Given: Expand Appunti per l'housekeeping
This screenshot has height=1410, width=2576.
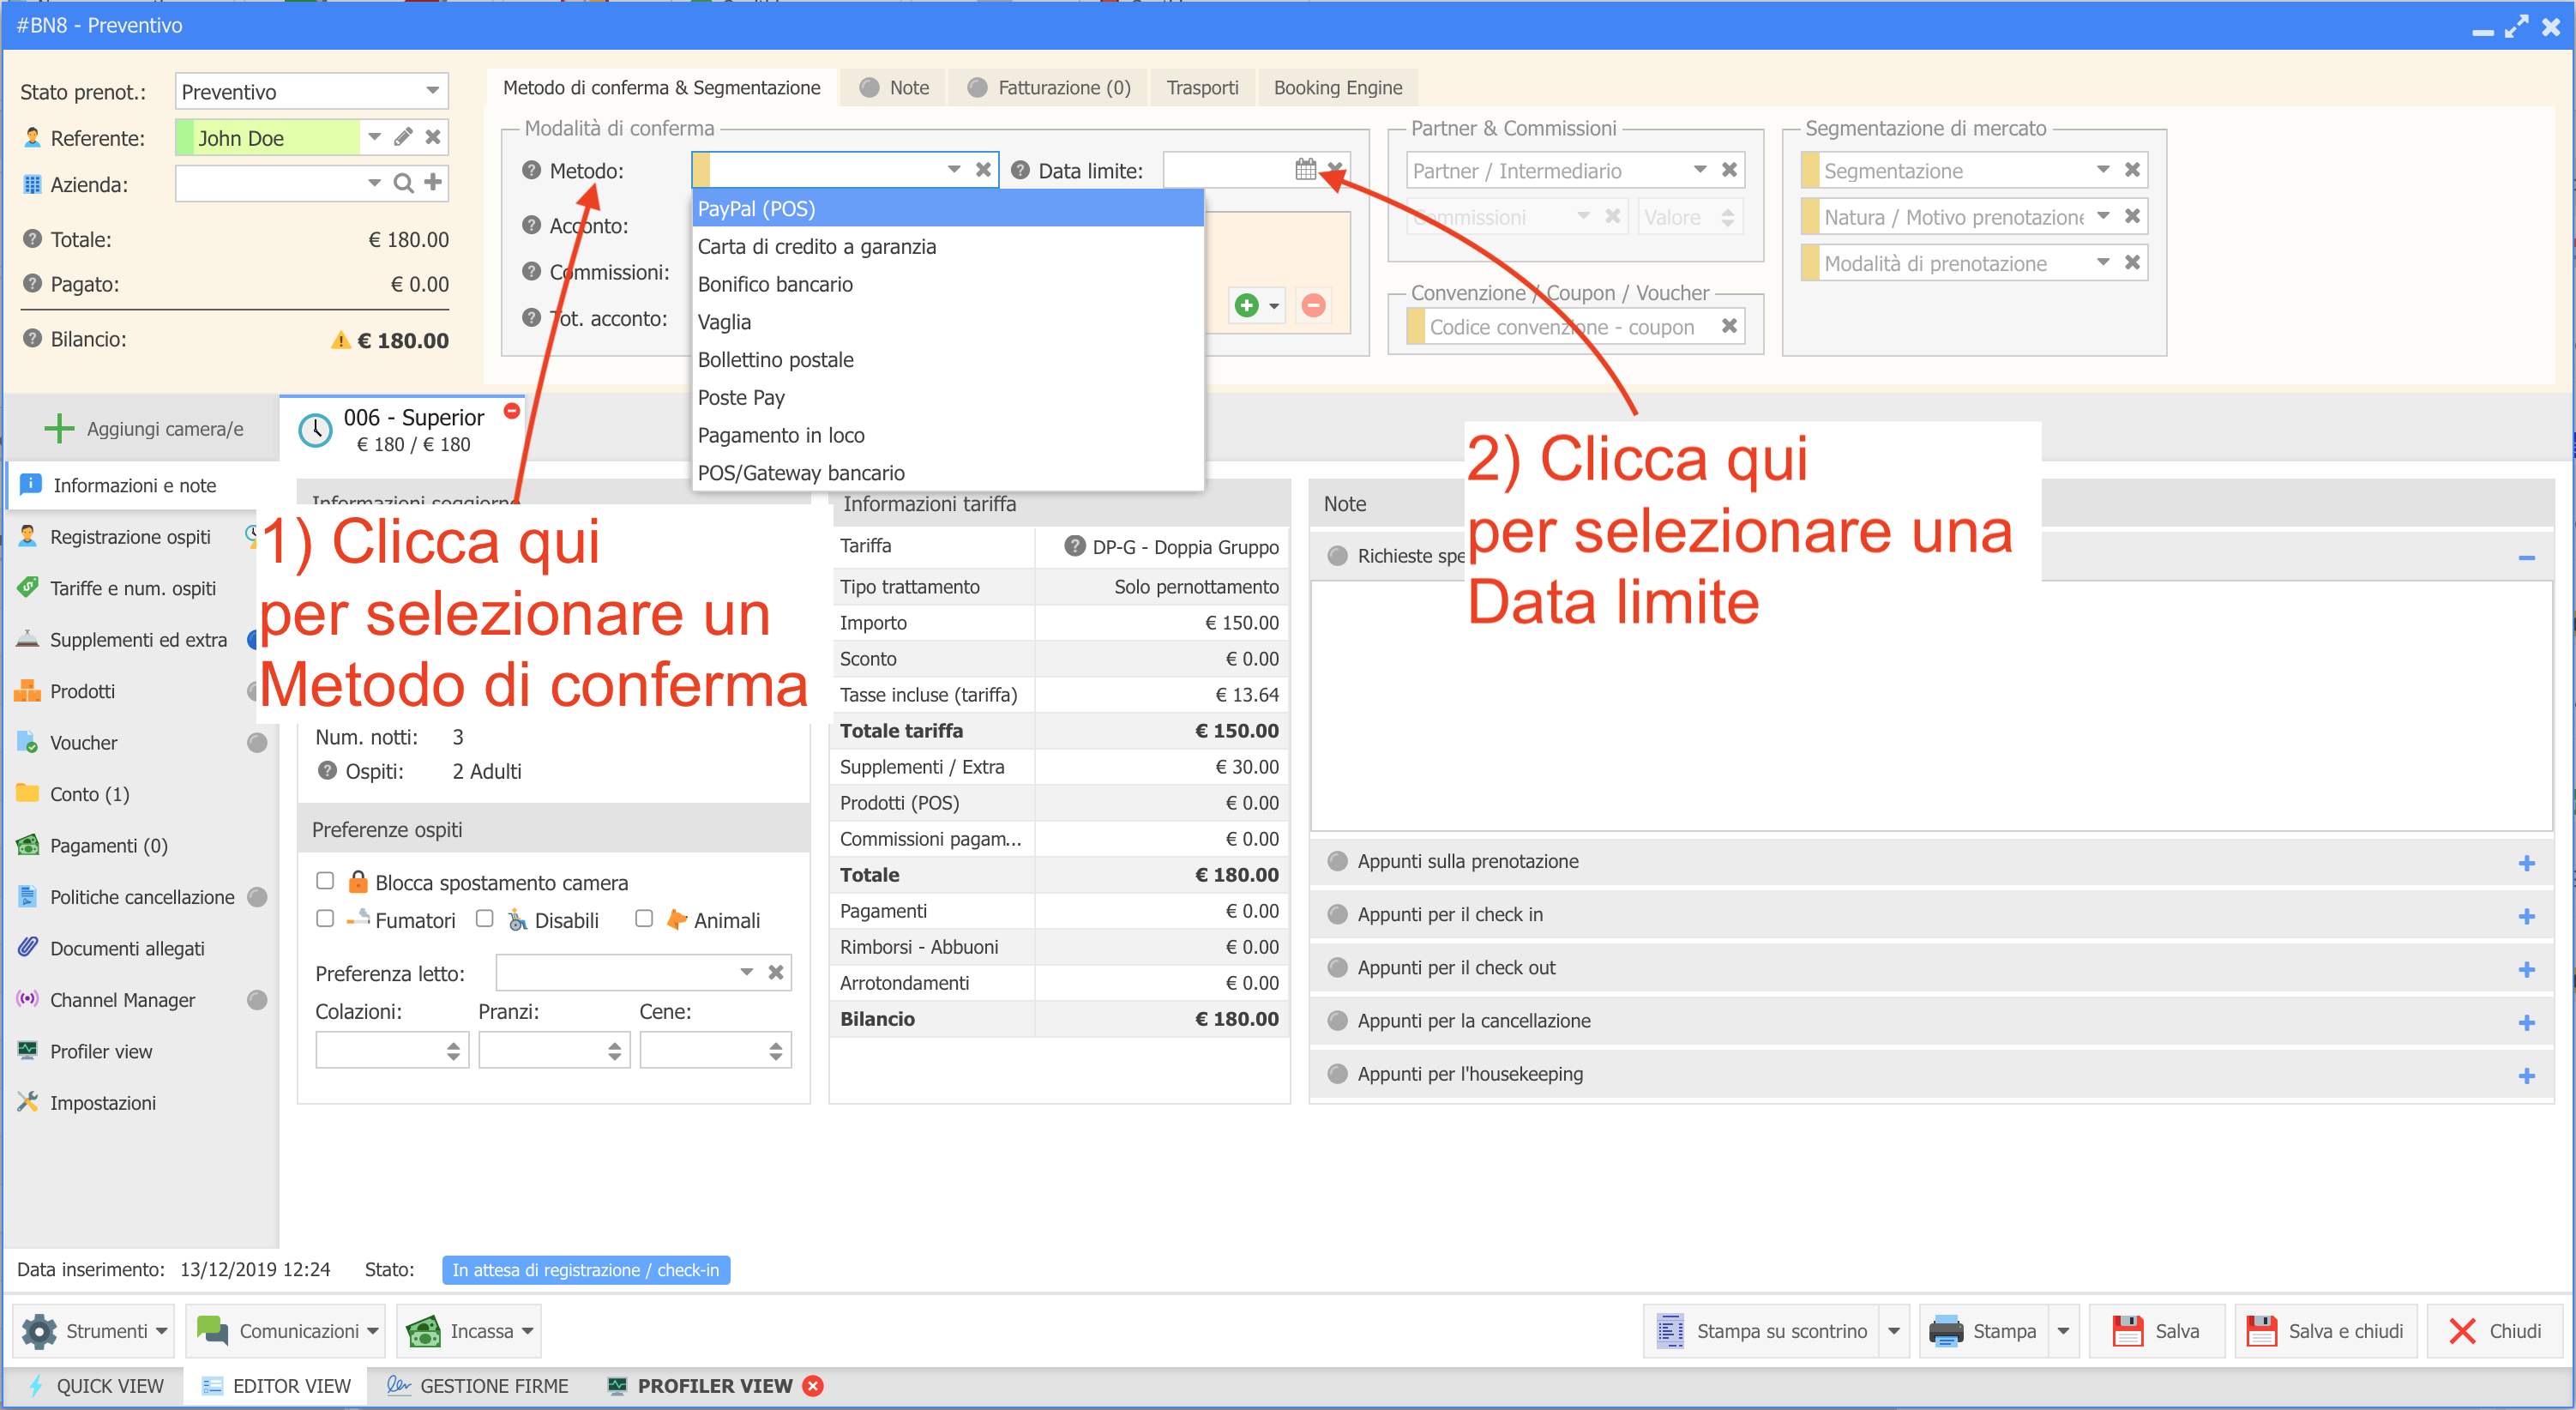Looking at the screenshot, I should (x=2526, y=1075).
